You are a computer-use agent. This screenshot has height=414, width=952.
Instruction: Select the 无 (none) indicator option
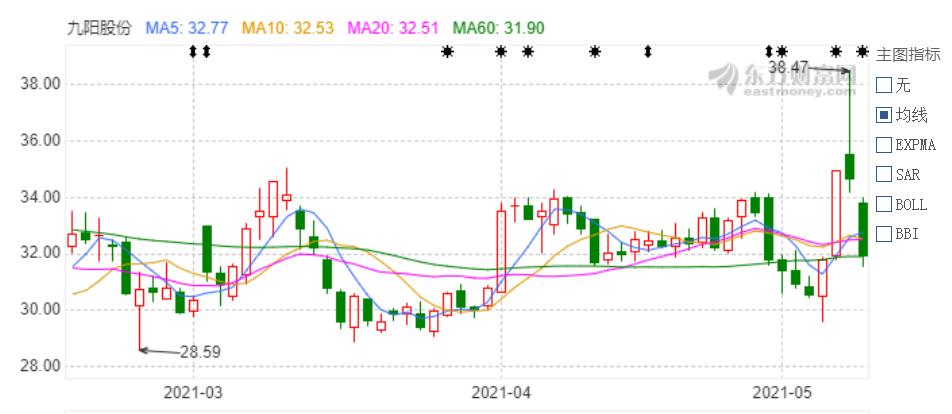click(x=884, y=85)
